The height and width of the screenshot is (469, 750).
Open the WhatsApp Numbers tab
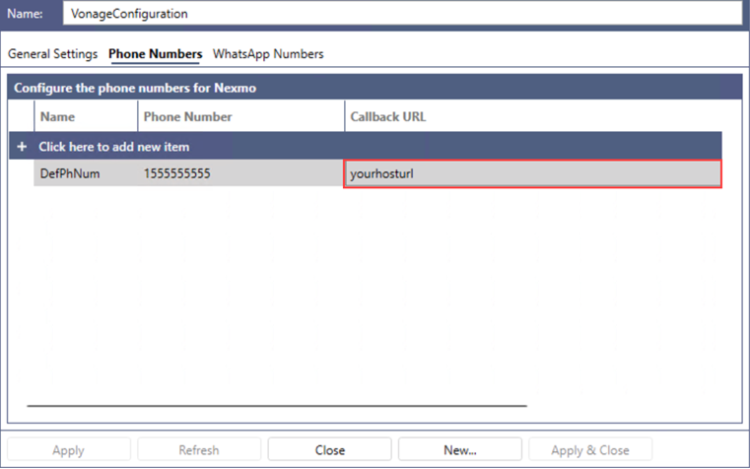point(268,53)
